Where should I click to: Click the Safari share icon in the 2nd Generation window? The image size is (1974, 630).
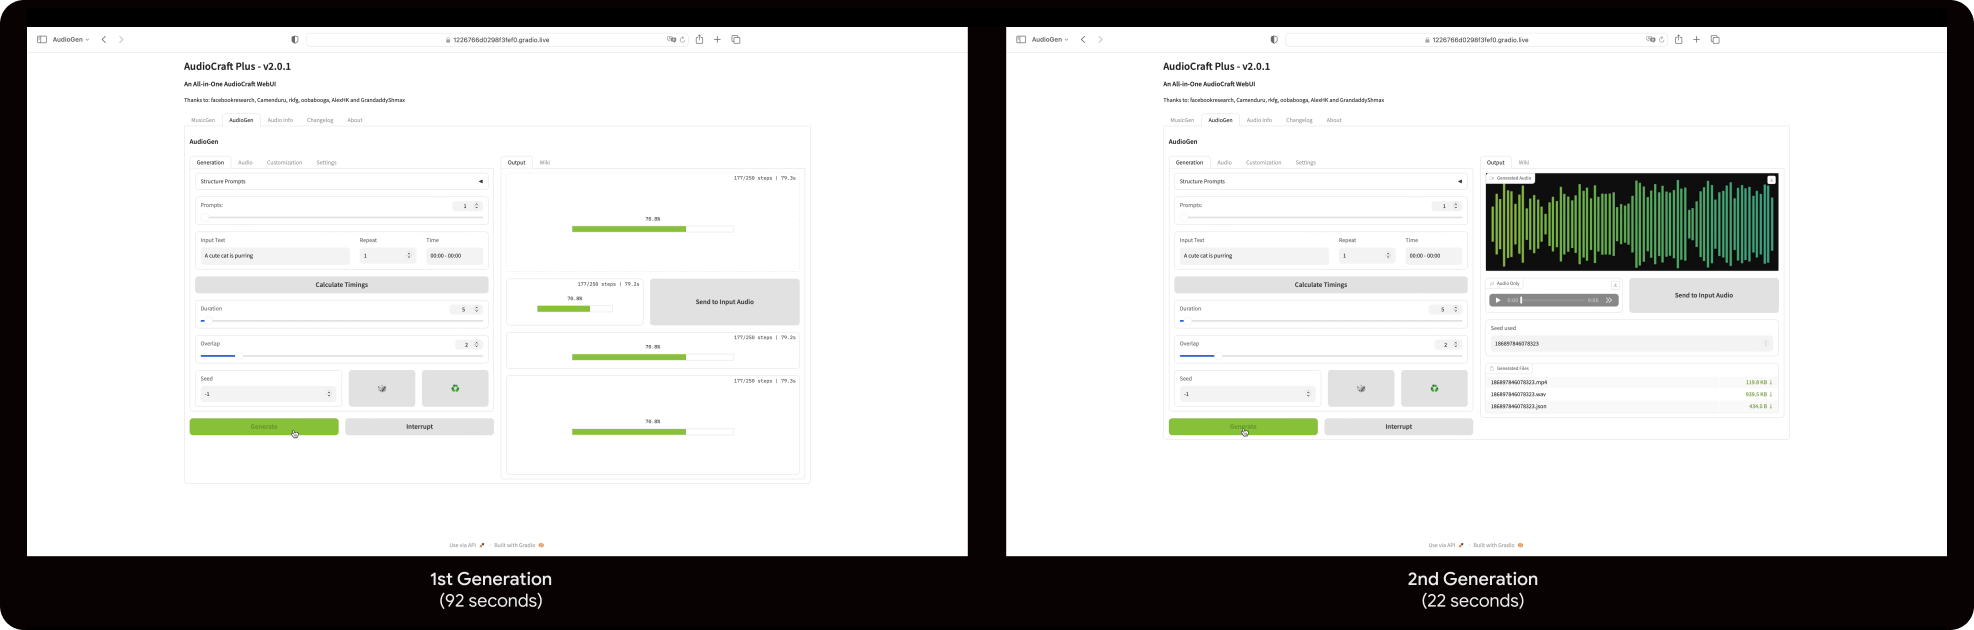[x=1678, y=40]
